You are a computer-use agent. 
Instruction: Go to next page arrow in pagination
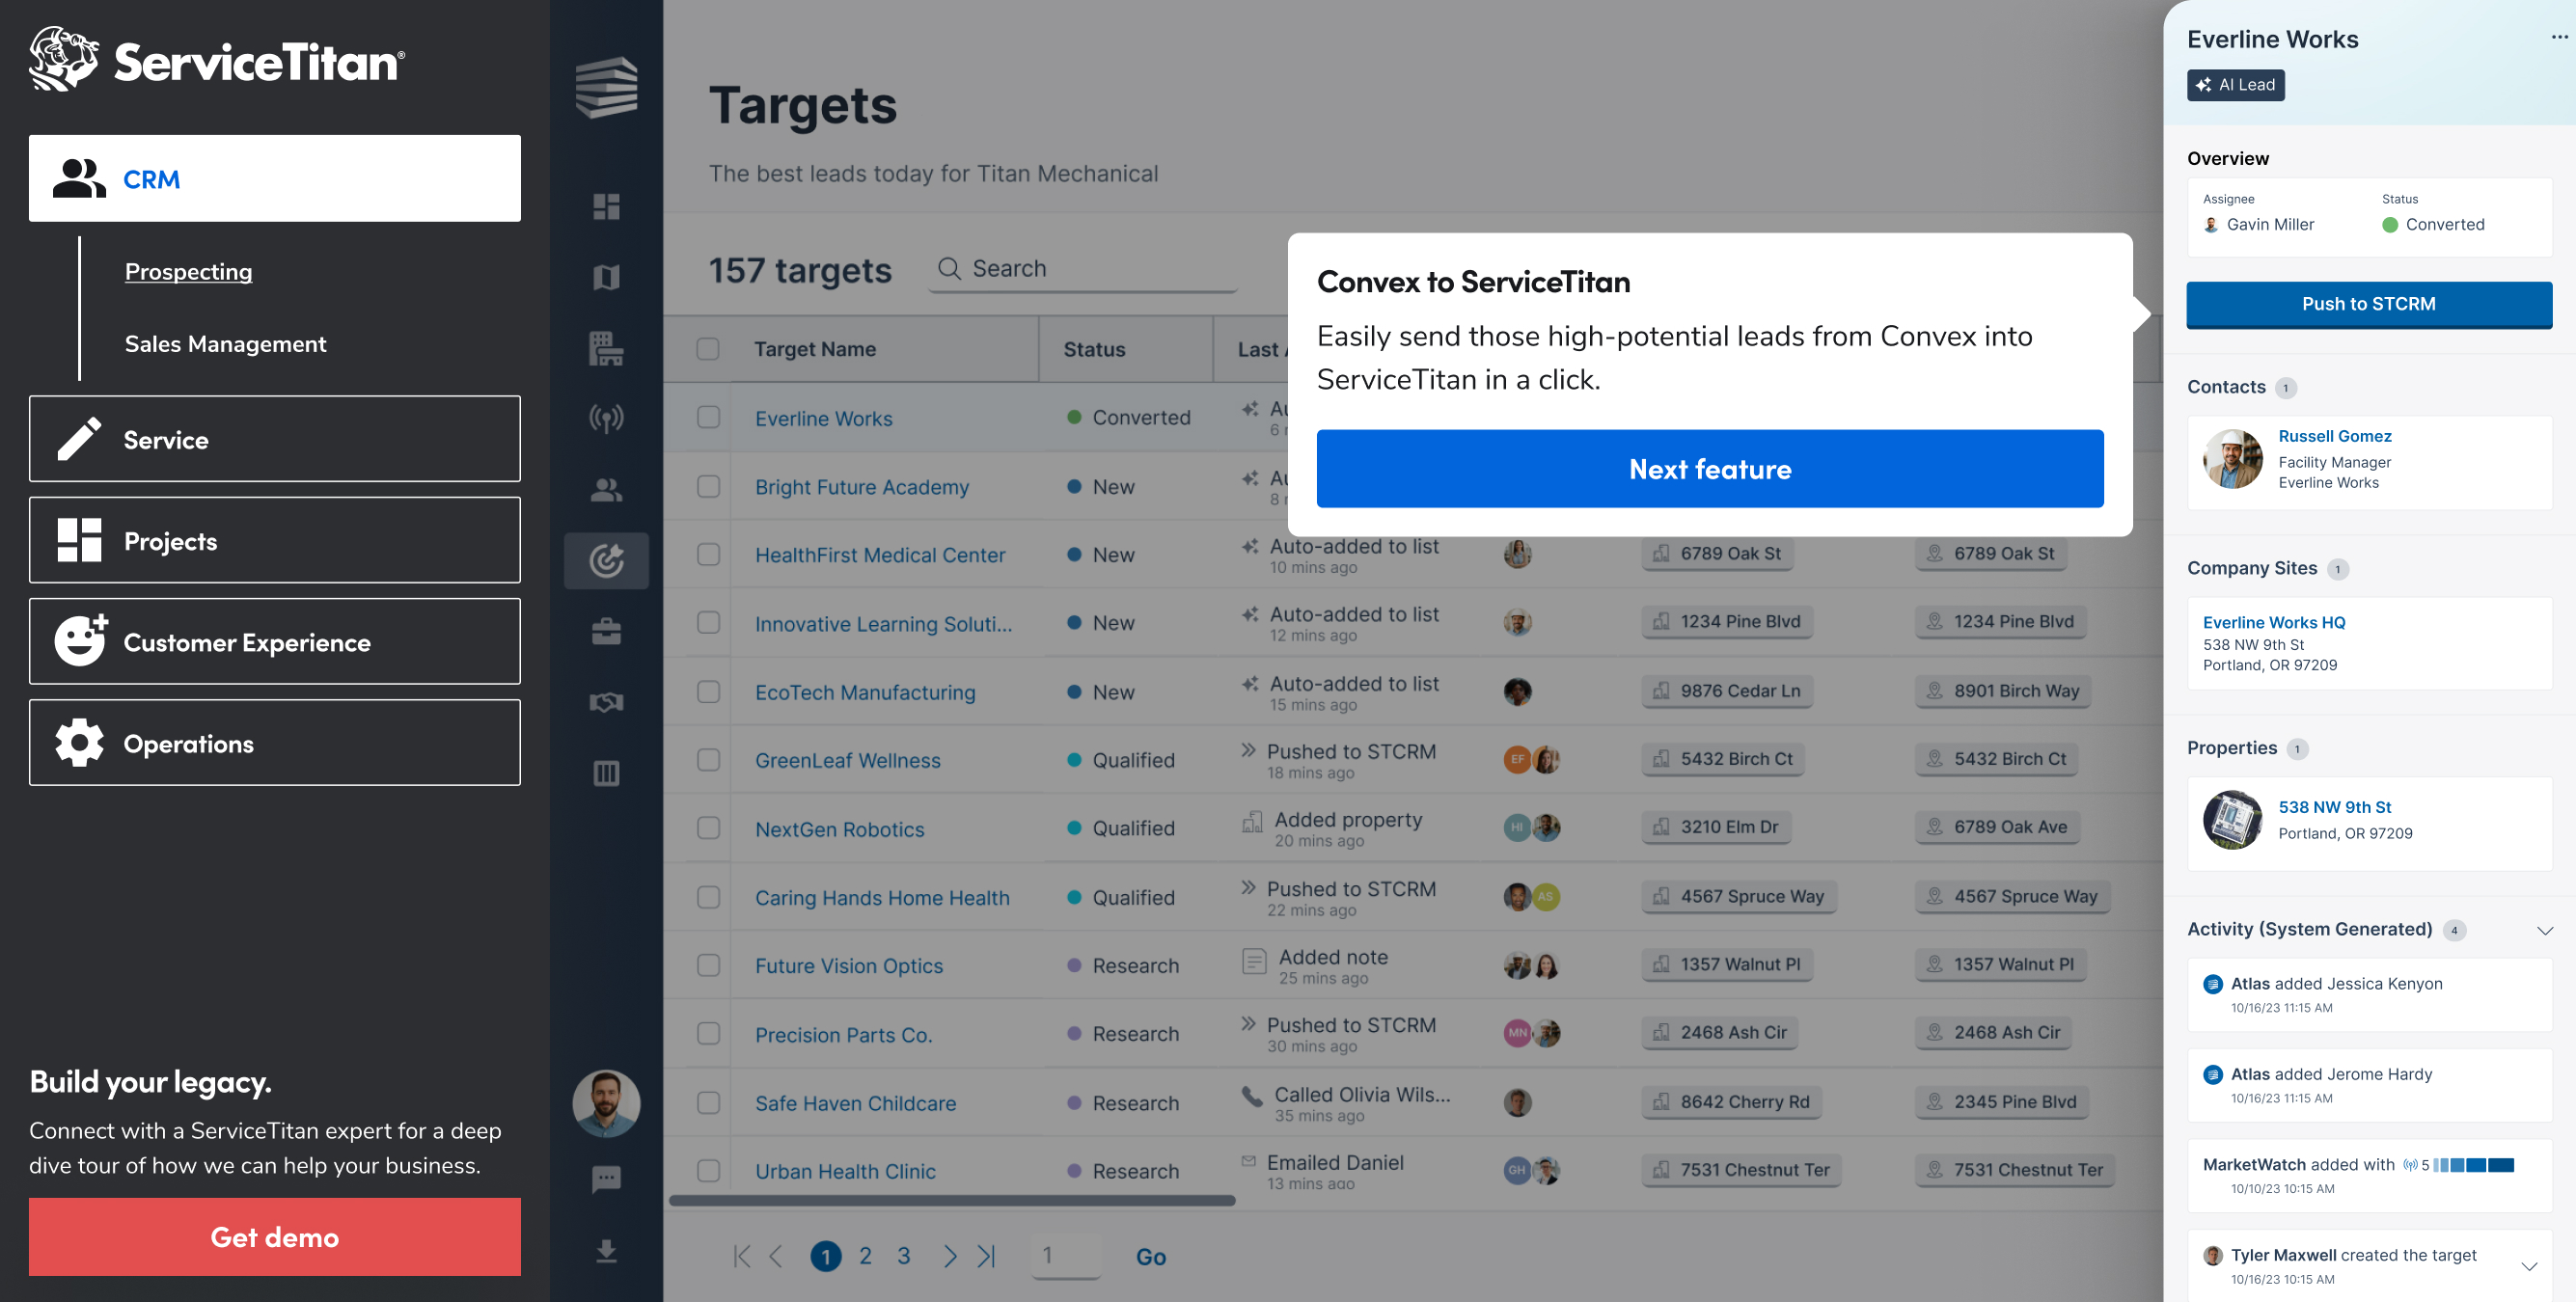click(x=949, y=1256)
